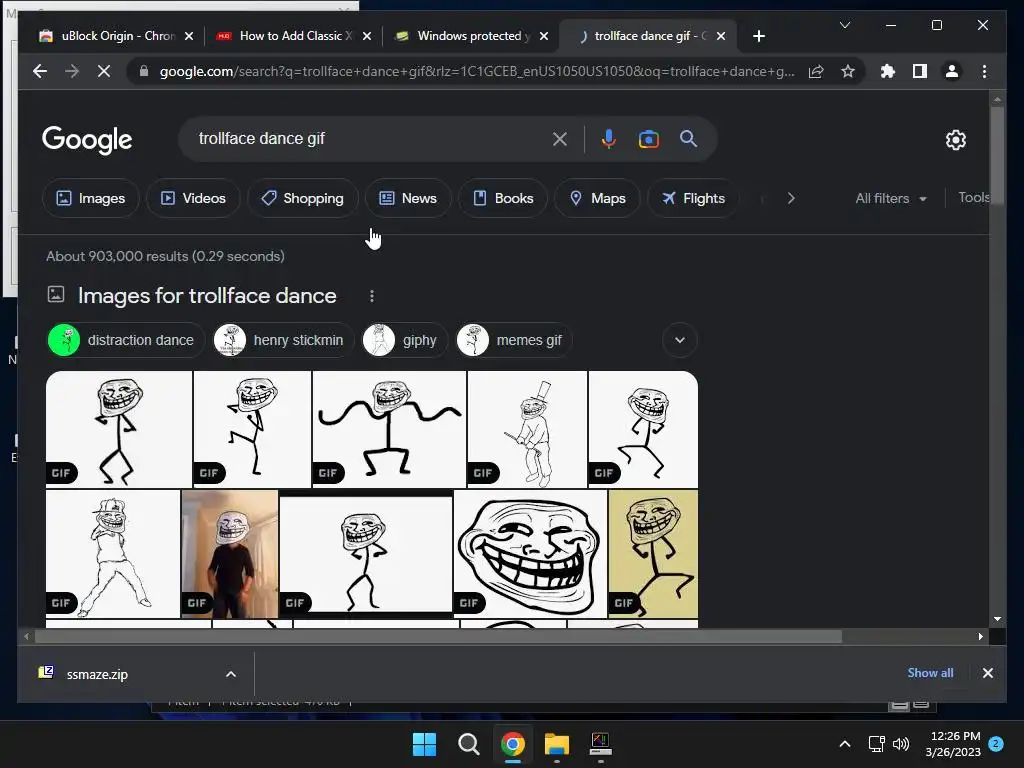Filter results by Maps
The height and width of the screenshot is (768, 1024).
598,198
